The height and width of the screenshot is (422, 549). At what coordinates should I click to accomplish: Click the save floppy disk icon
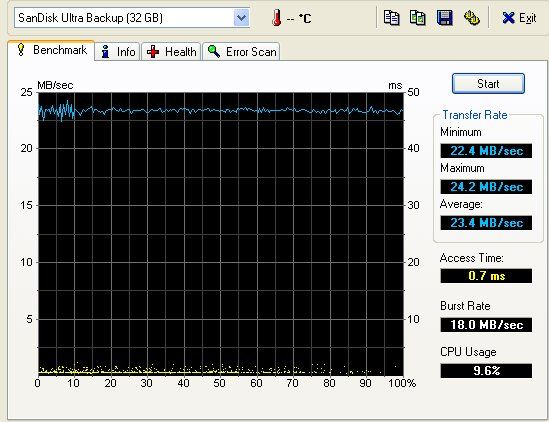(x=445, y=18)
